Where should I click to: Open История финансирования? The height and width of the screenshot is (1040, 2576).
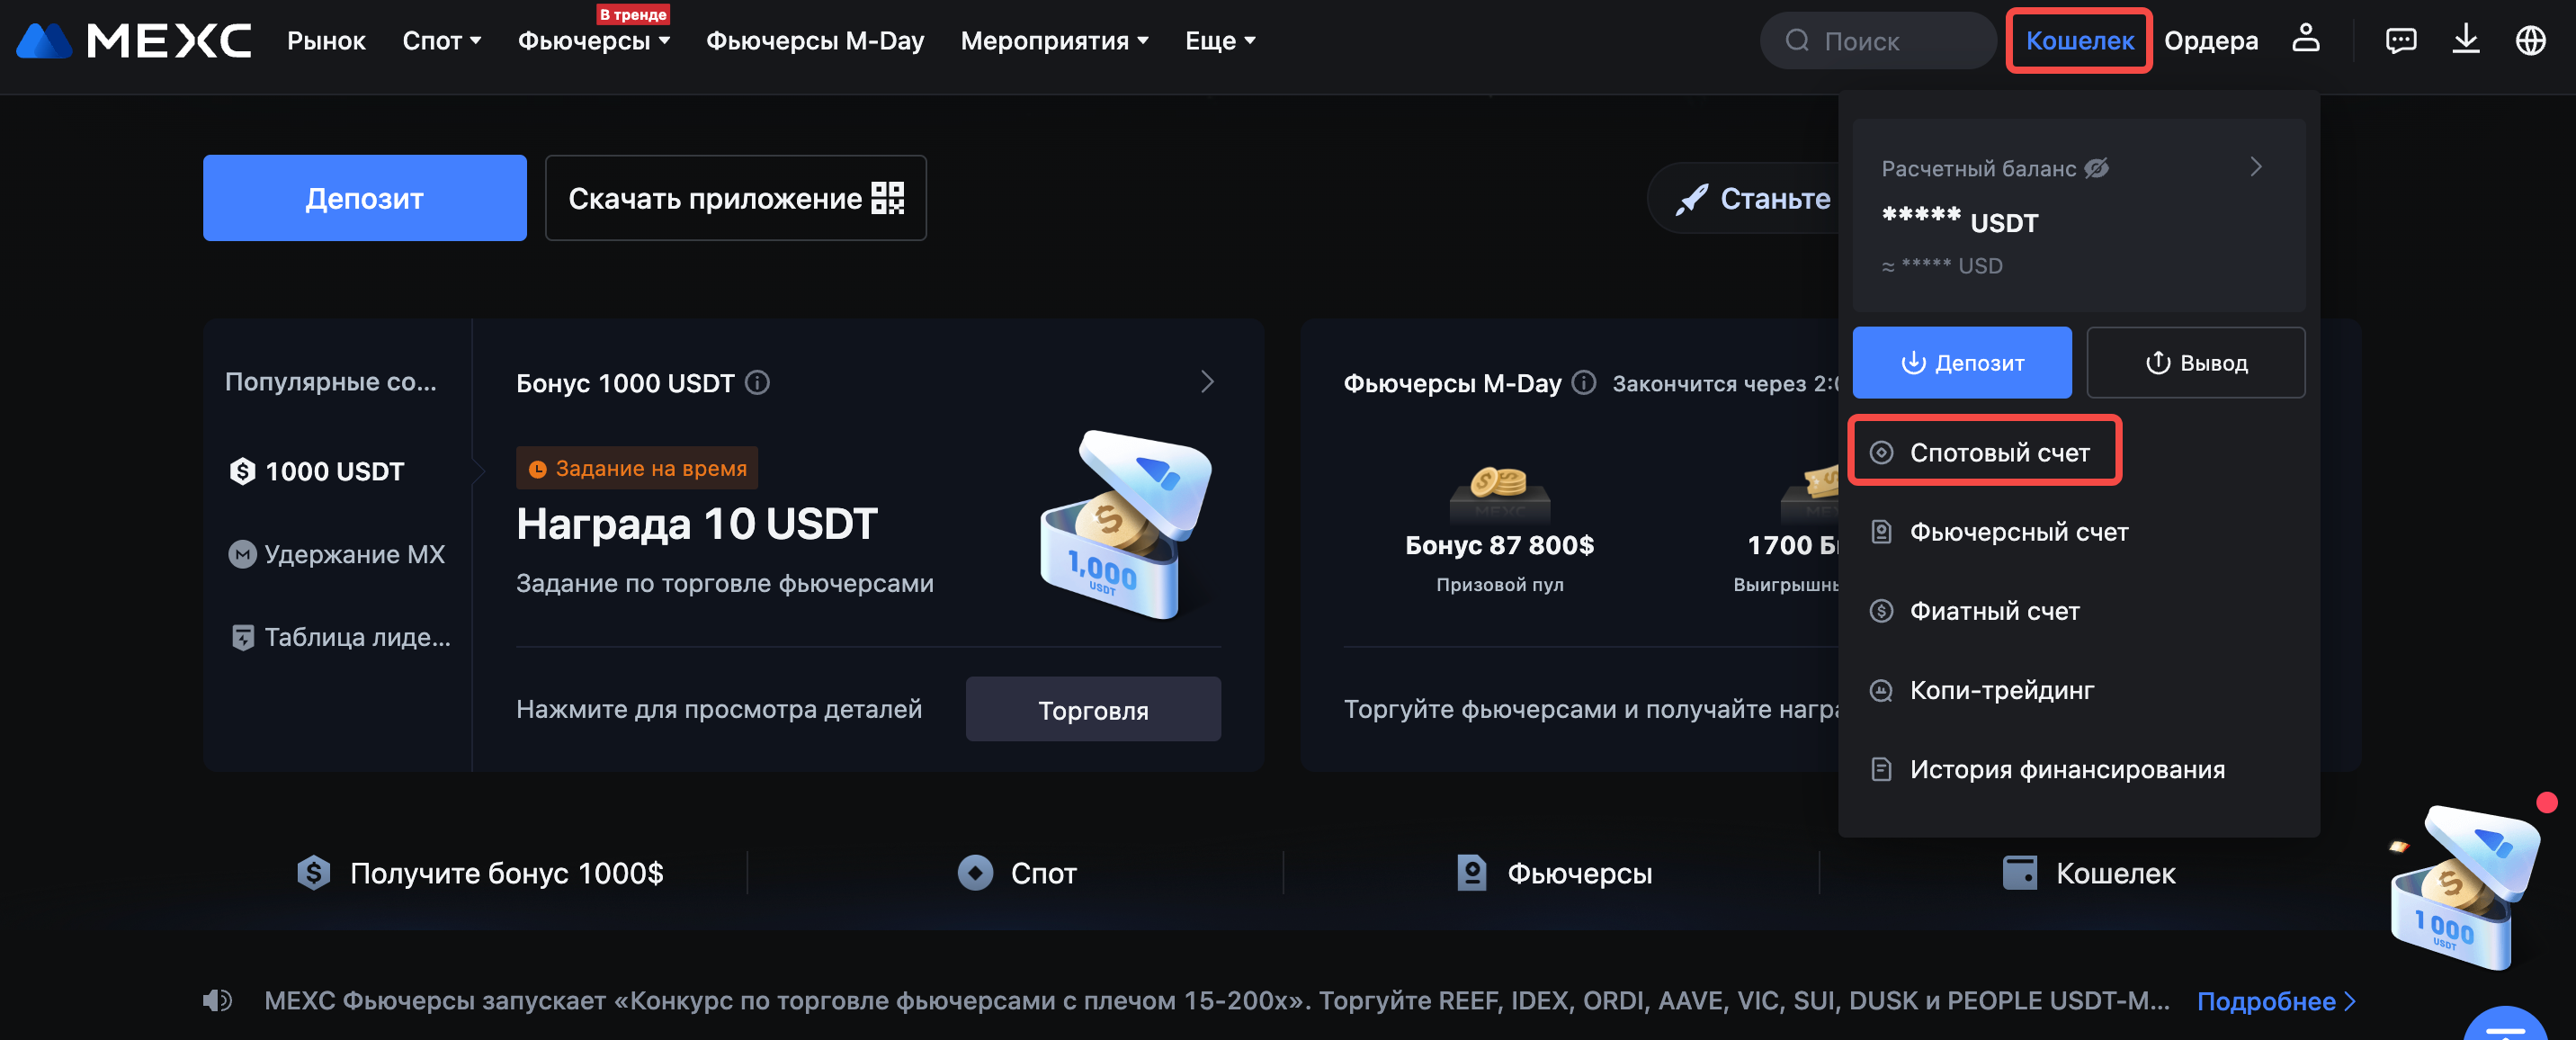pyautogui.click(x=2078, y=769)
